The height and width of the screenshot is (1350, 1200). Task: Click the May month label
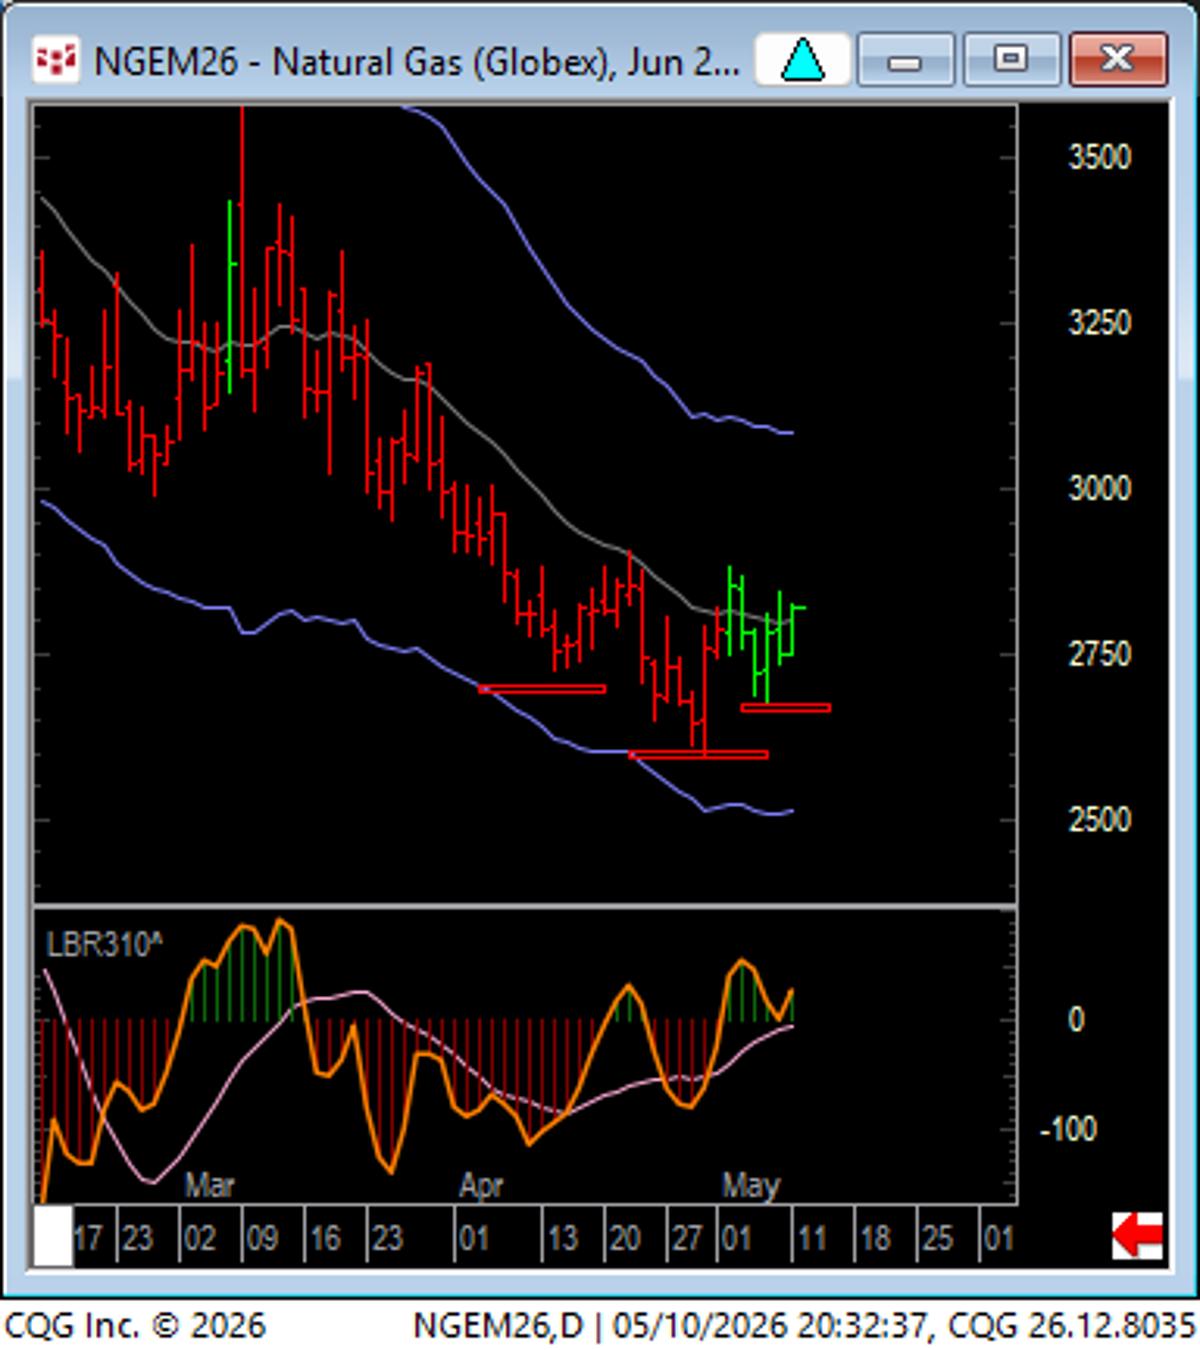point(751,1186)
